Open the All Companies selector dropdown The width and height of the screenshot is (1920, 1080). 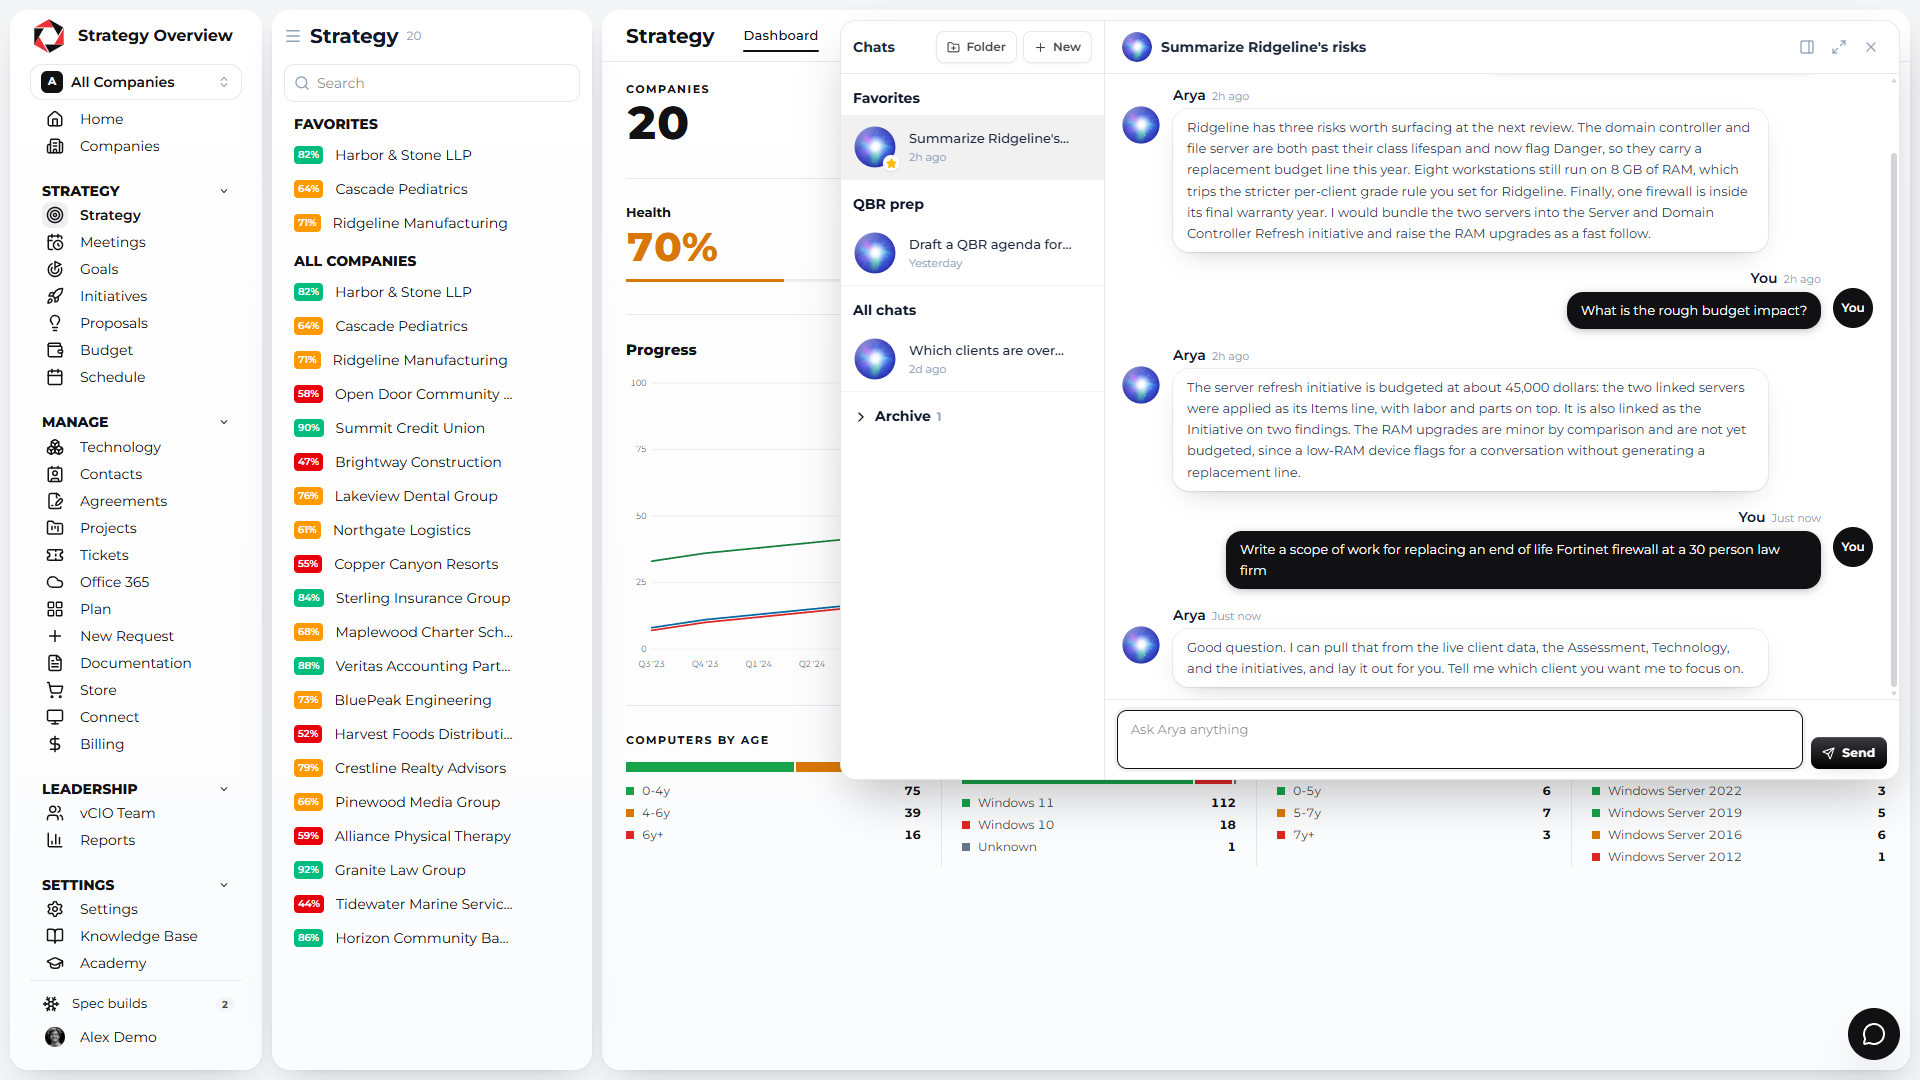pyautogui.click(x=136, y=82)
